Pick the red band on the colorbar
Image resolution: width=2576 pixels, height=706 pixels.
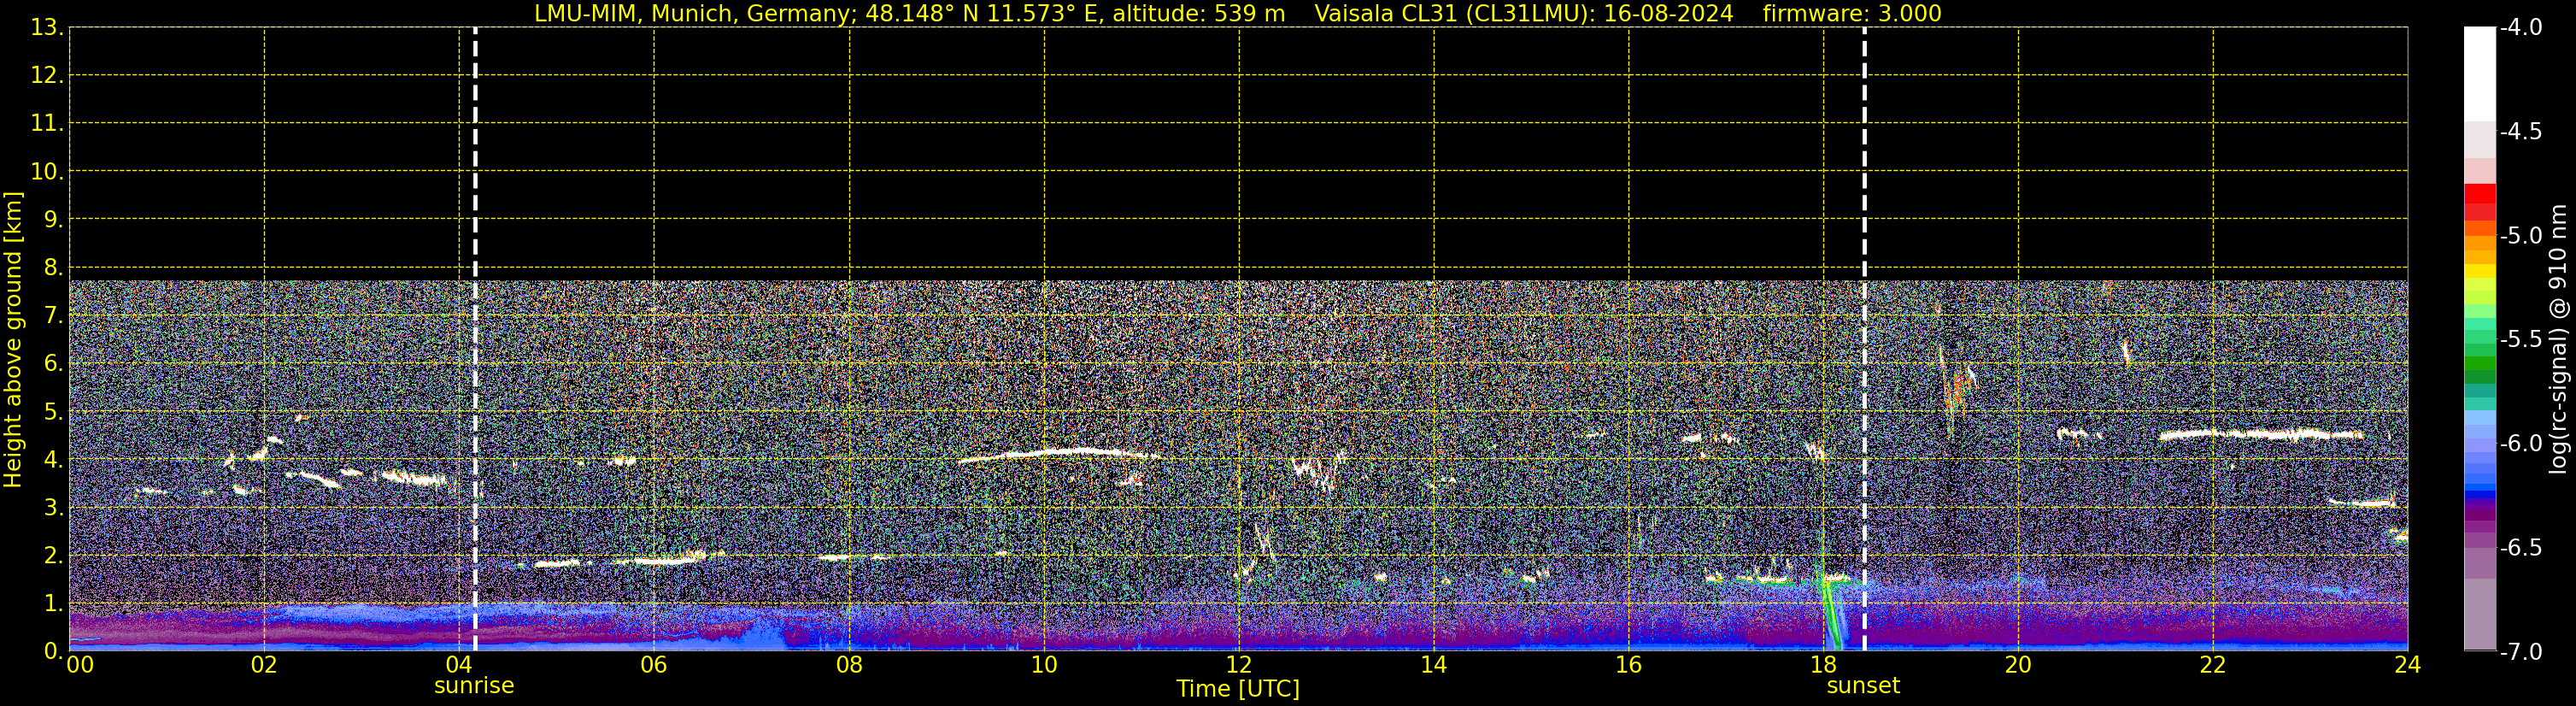click(2479, 193)
